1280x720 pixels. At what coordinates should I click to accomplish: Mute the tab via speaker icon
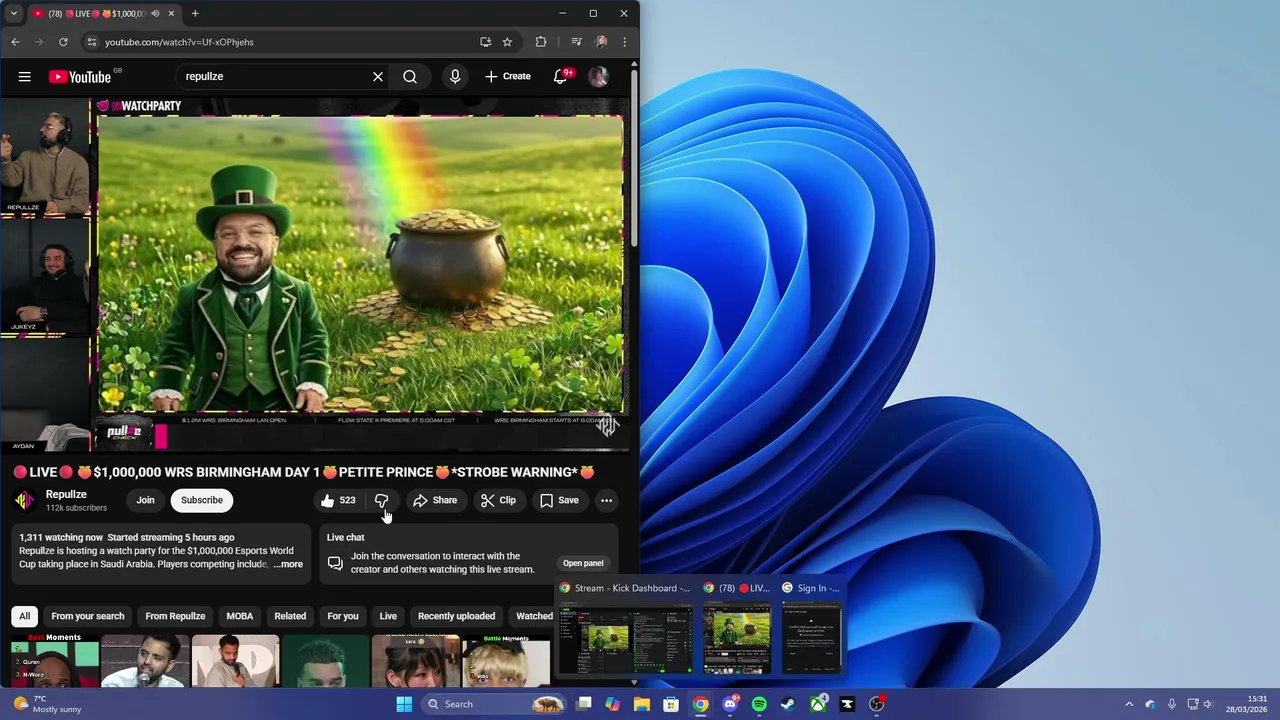(x=155, y=13)
